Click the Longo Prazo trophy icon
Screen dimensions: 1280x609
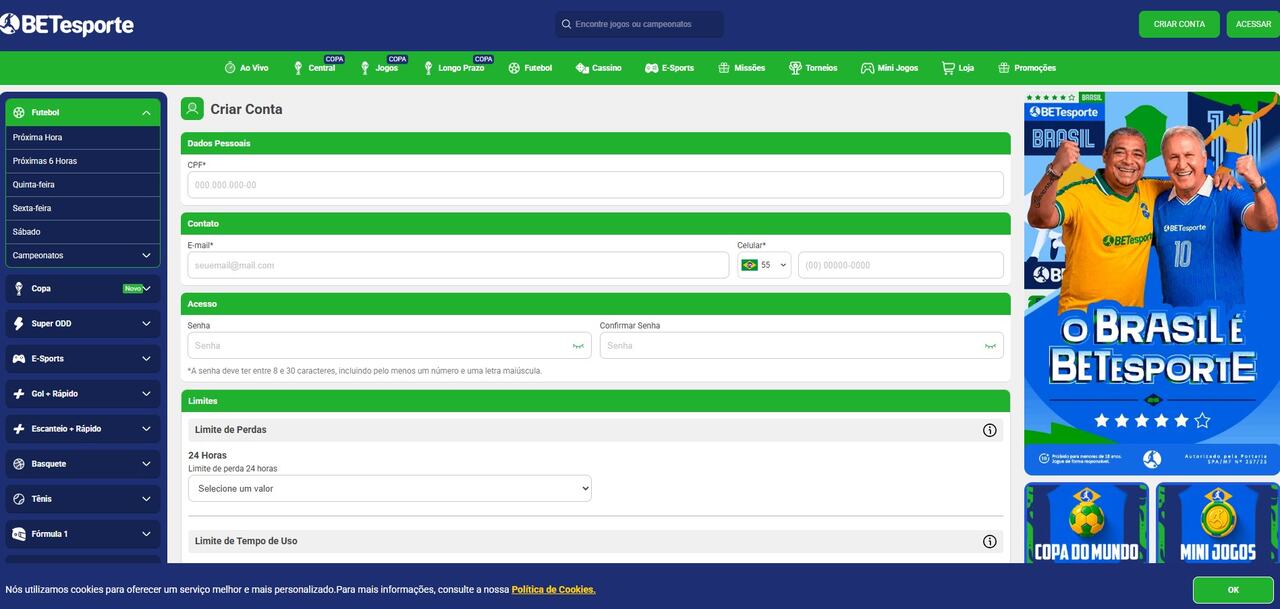pos(428,68)
